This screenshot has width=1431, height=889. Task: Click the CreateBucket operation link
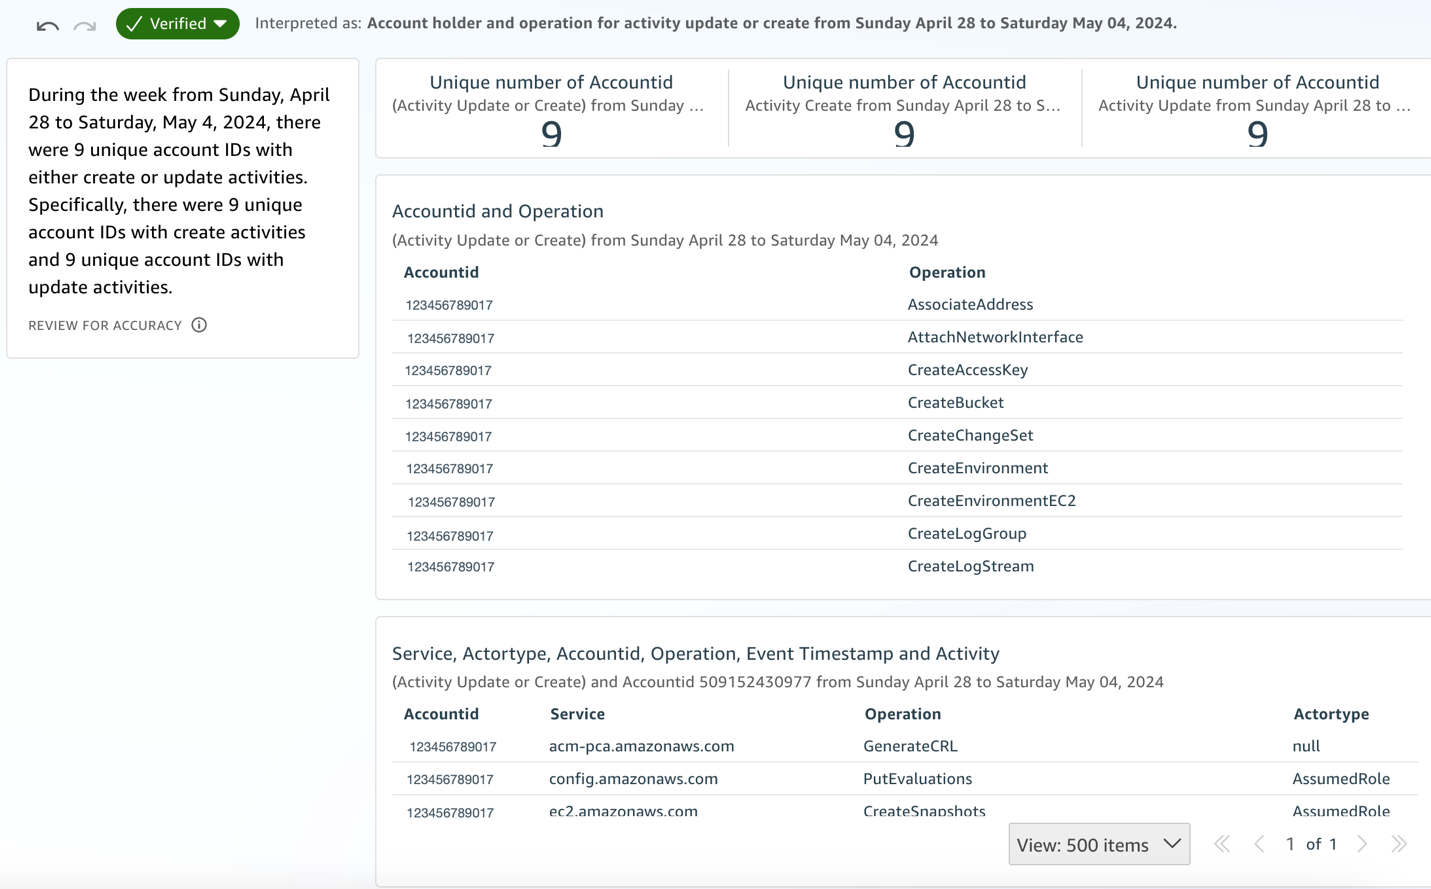point(955,402)
